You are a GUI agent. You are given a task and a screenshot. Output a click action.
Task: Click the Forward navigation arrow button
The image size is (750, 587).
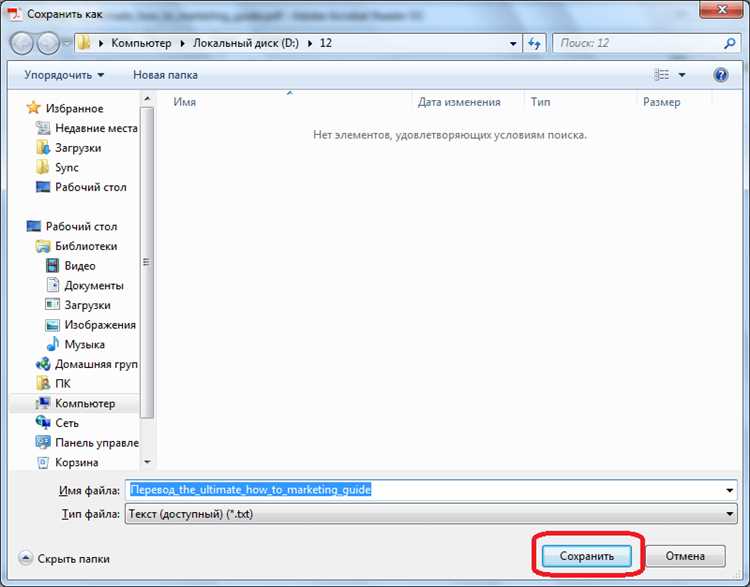[48, 44]
